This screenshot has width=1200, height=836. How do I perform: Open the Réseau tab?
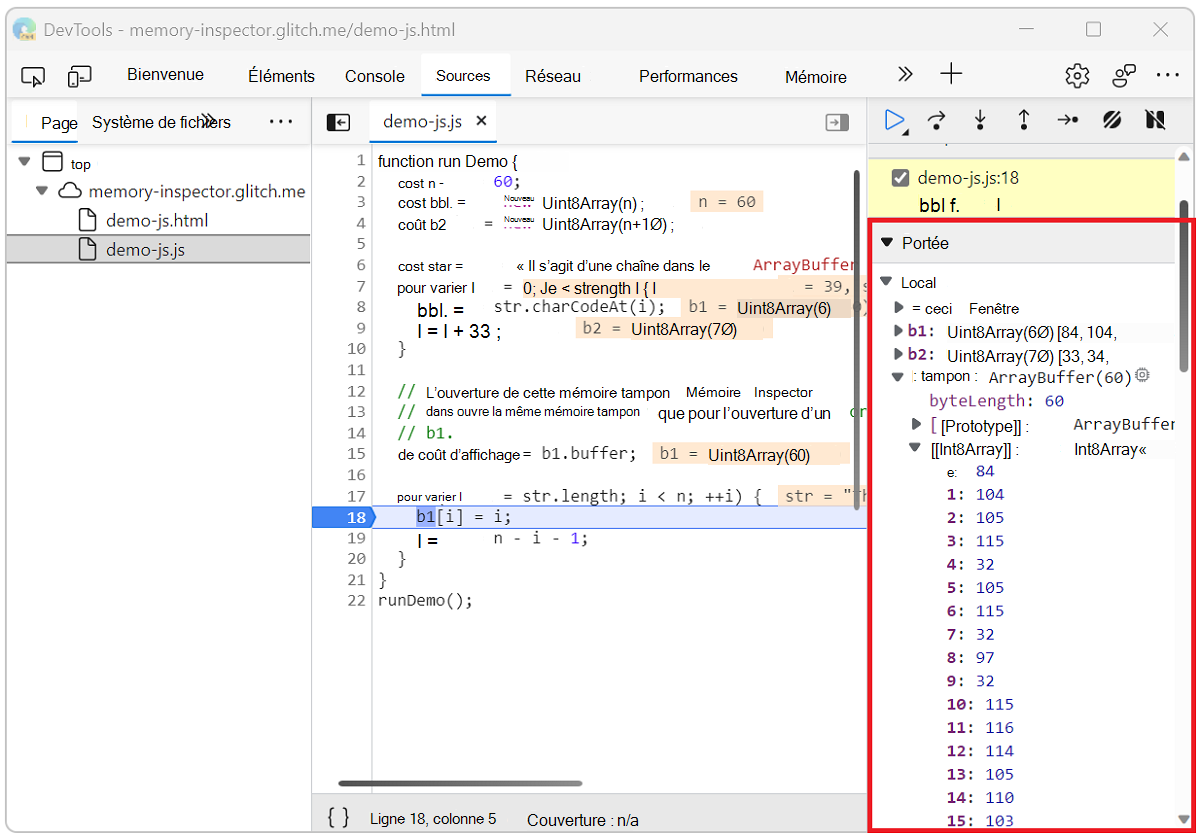(553, 76)
